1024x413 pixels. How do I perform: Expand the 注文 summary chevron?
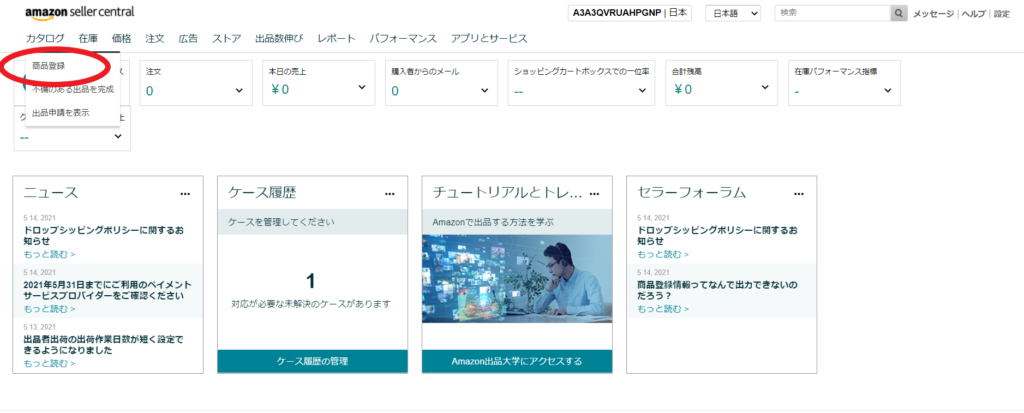coord(239,90)
